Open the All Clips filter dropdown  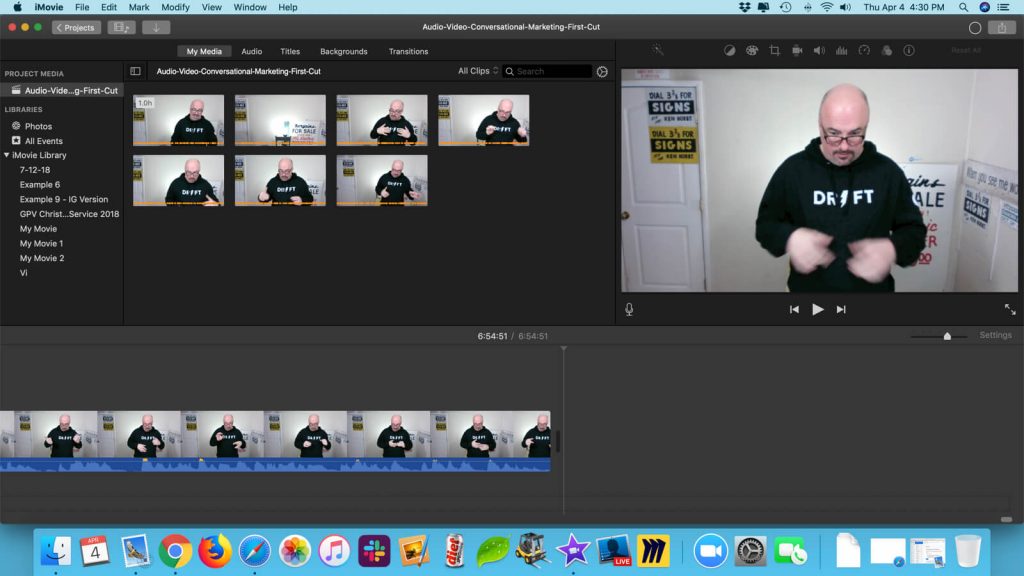[x=478, y=71]
